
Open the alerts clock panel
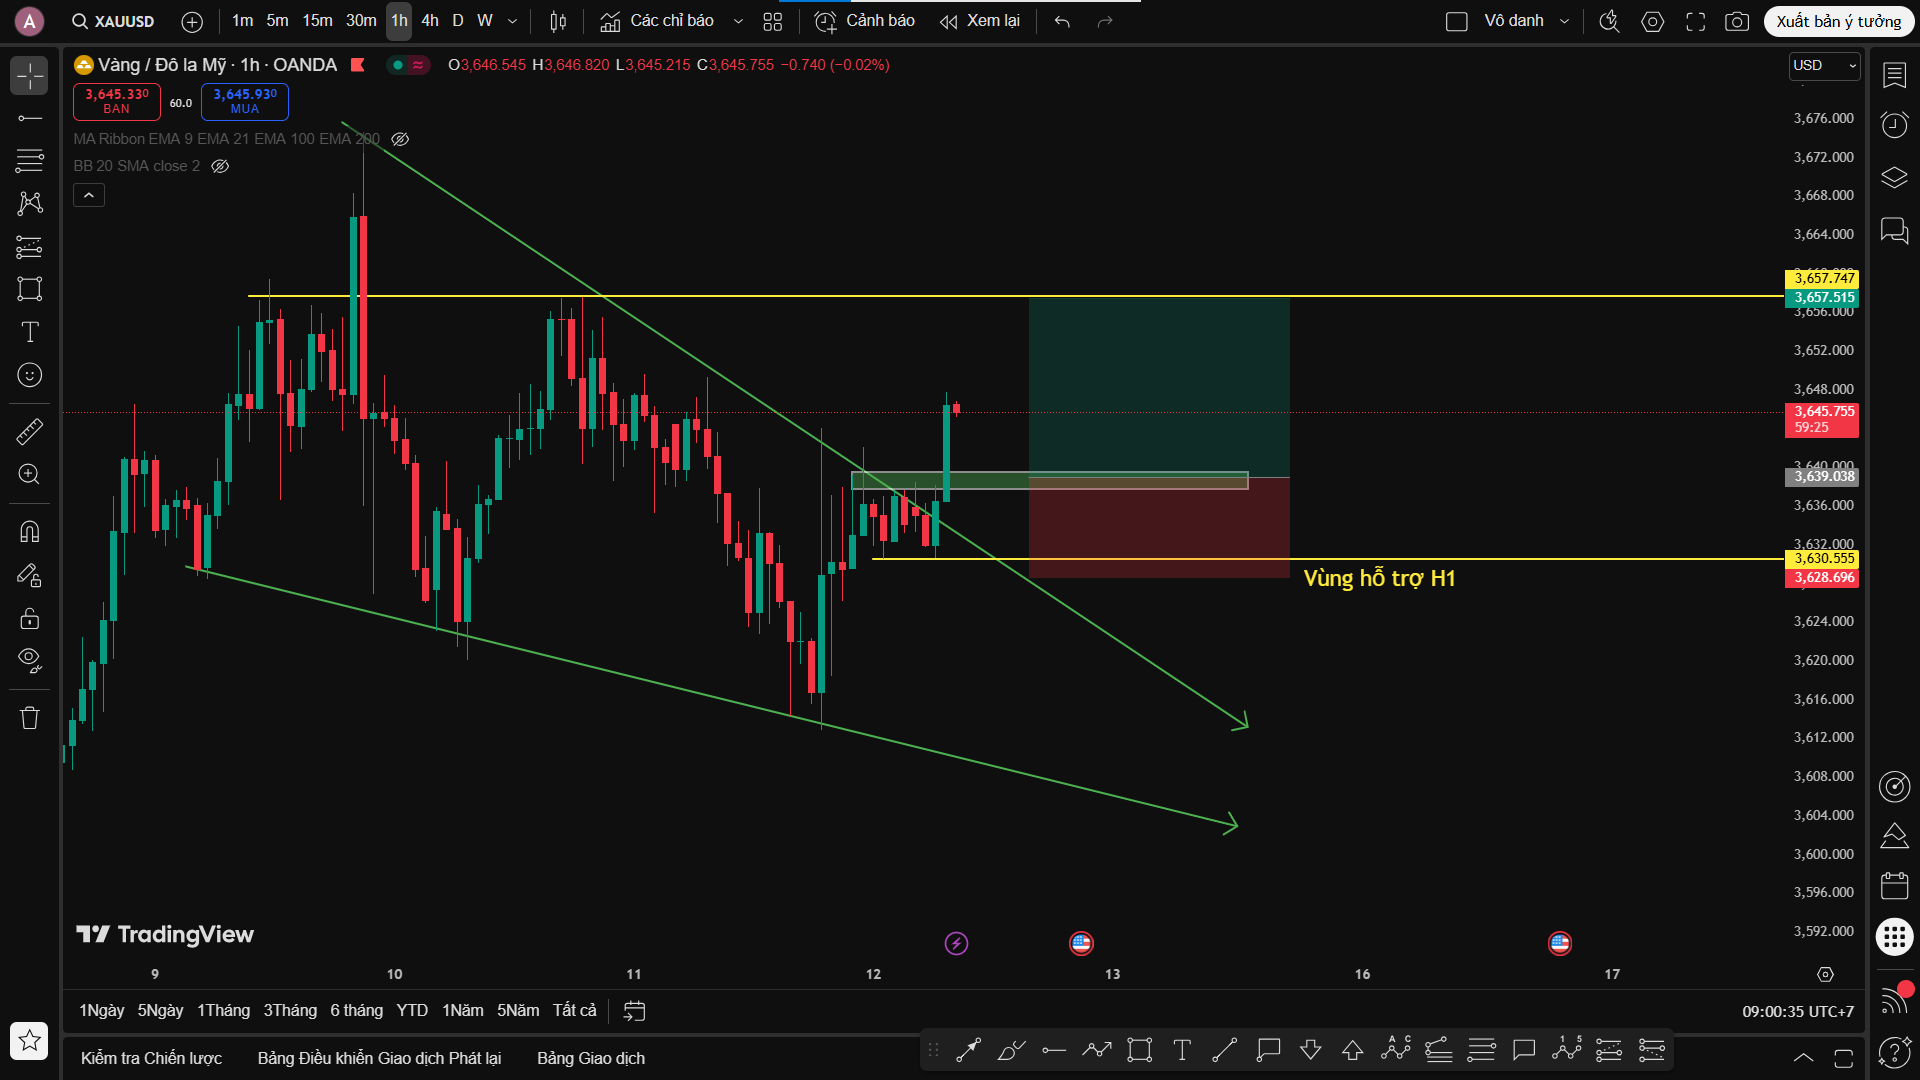coord(1895,125)
